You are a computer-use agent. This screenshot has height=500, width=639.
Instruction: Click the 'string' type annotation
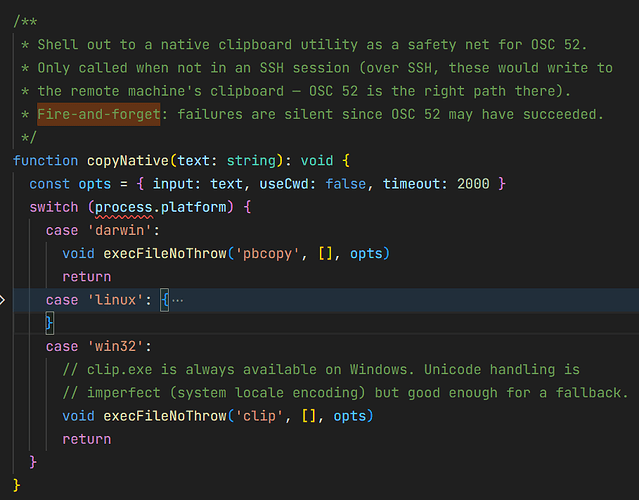click(x=251, y=161)
